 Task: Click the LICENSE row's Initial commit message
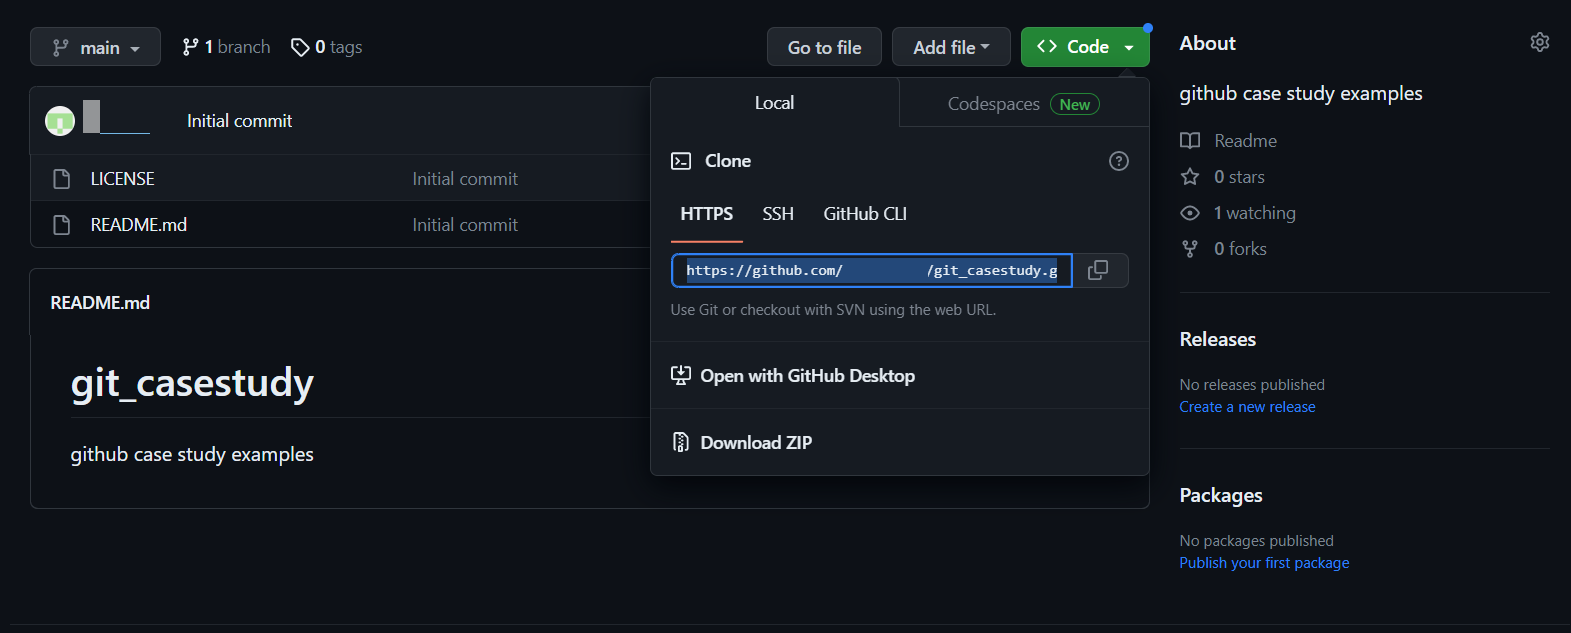[465, 179]
